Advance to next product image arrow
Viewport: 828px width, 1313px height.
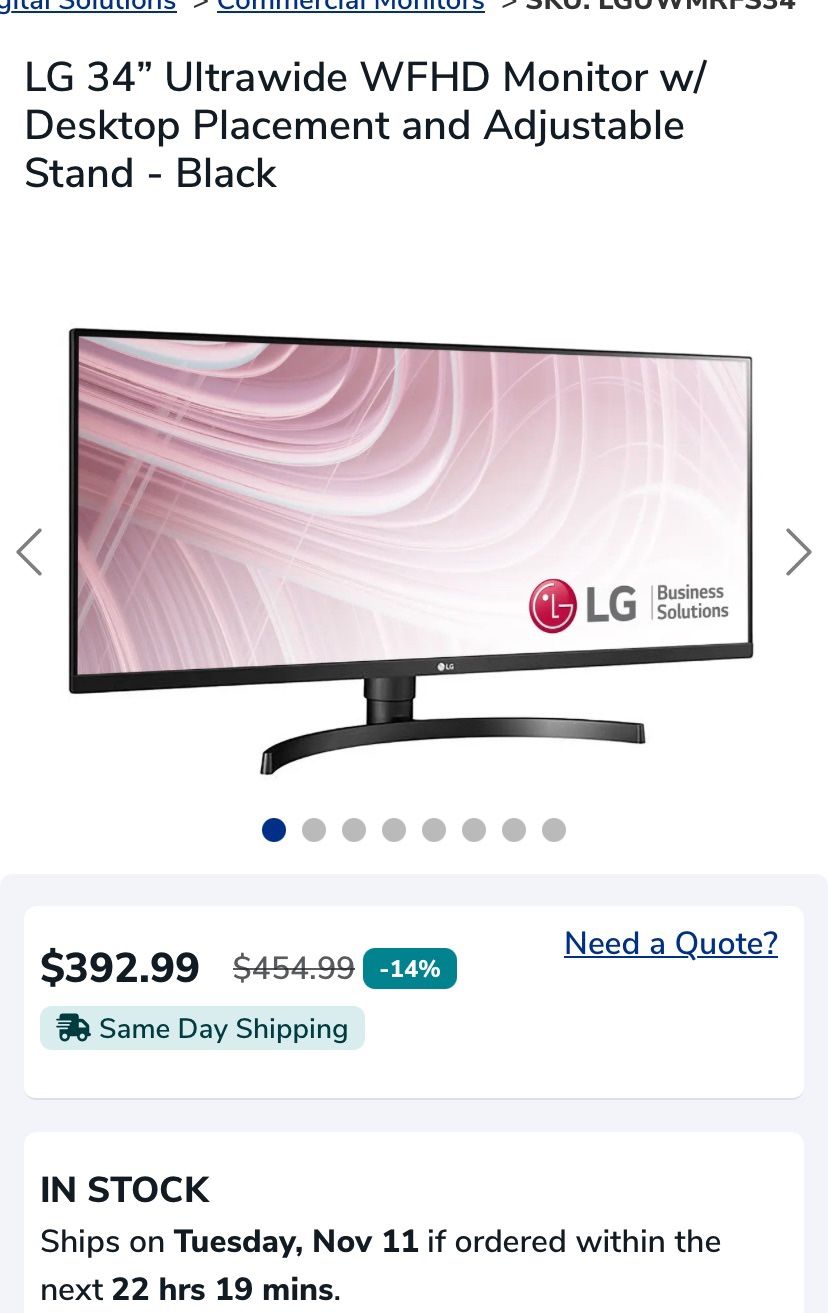point(798,552)
